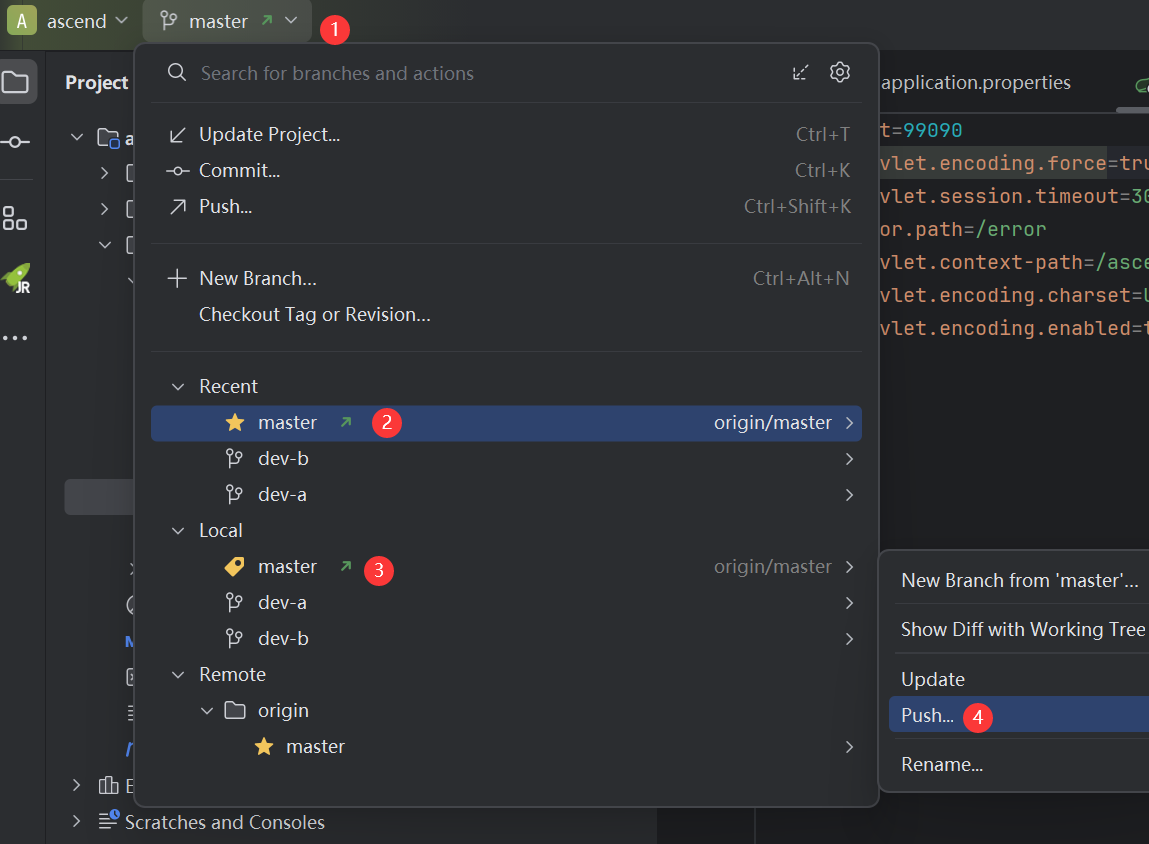Select Push... in the branch submenu
The image size is (1149, 844).
(927, 716)
